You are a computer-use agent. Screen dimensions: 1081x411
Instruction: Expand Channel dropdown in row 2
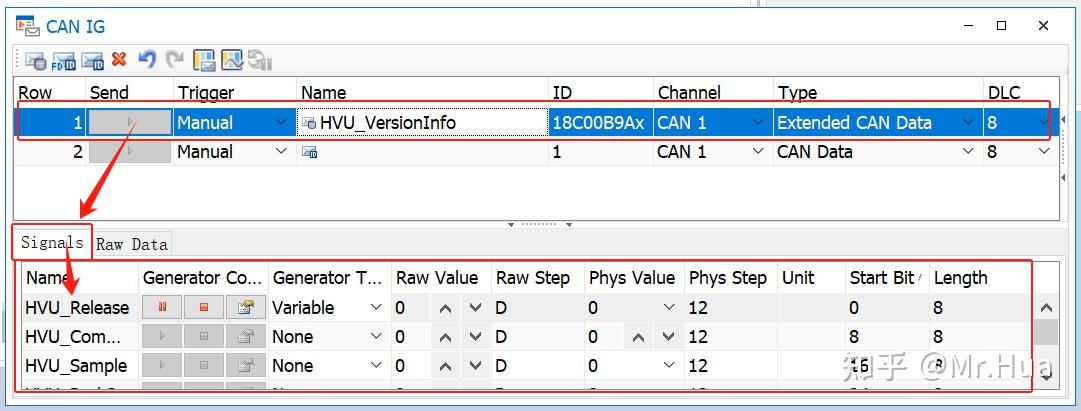757,152
